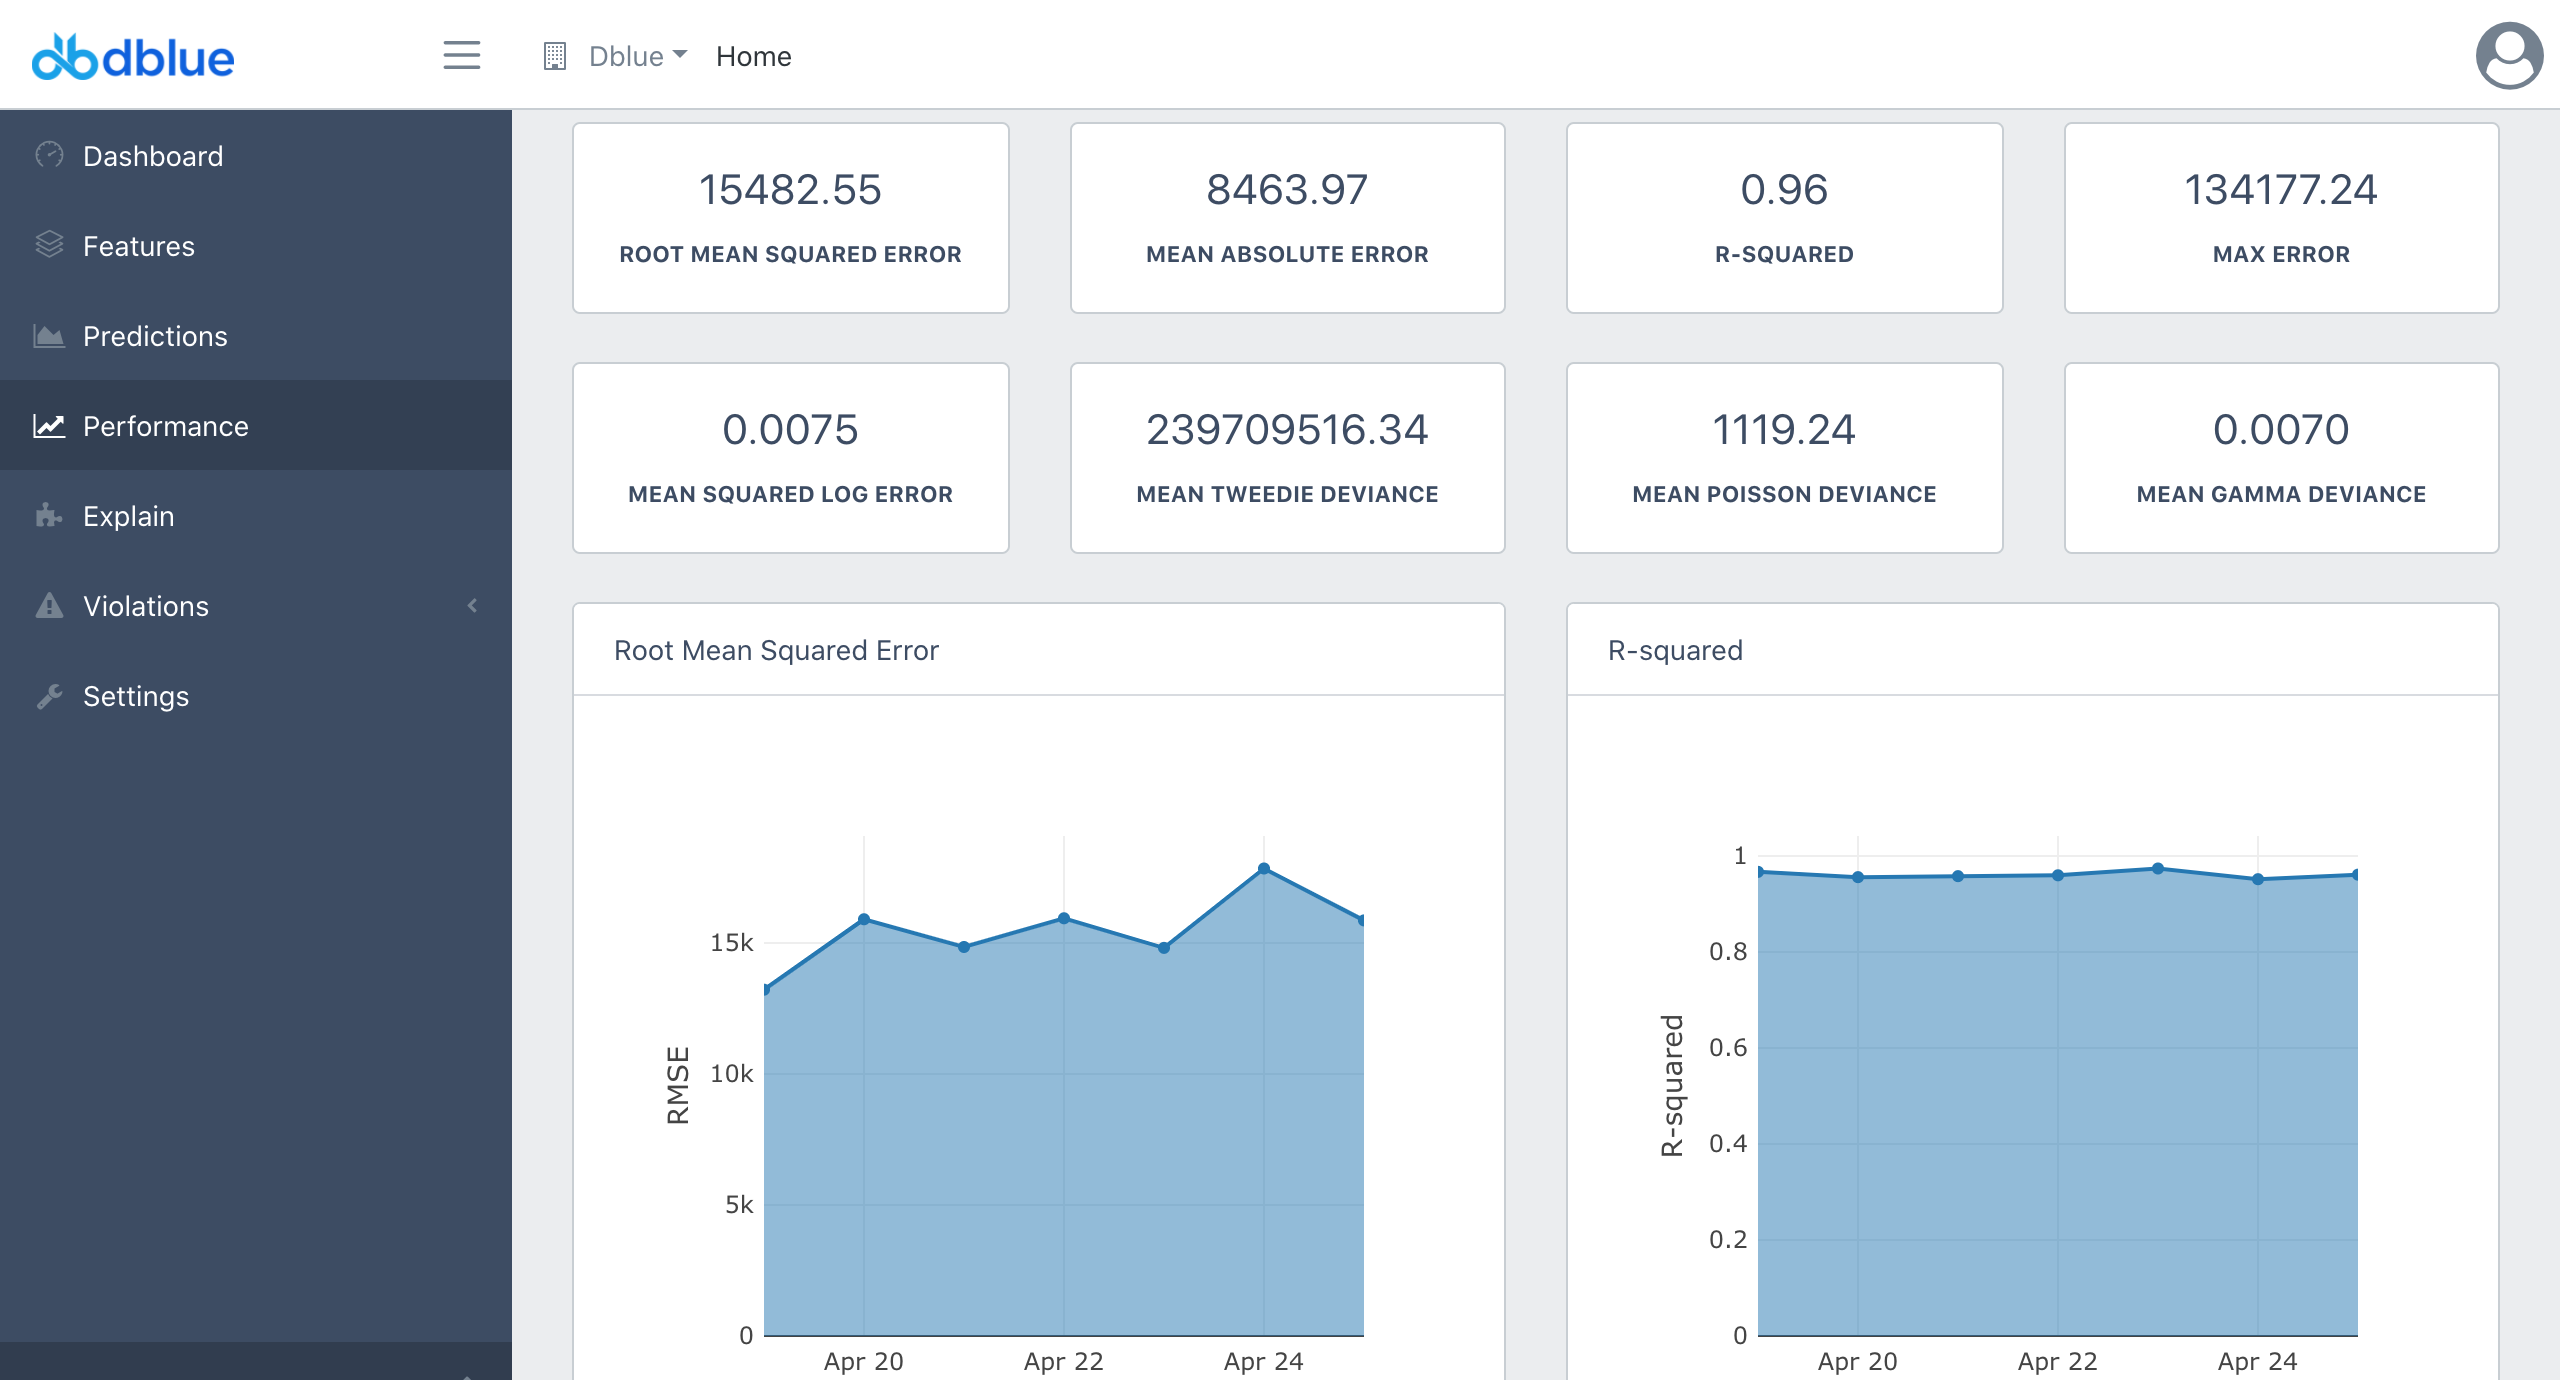Viewport: 2560px width, 1380px height.
Task: Open the user profile avatar
Action: [2508, 56]
